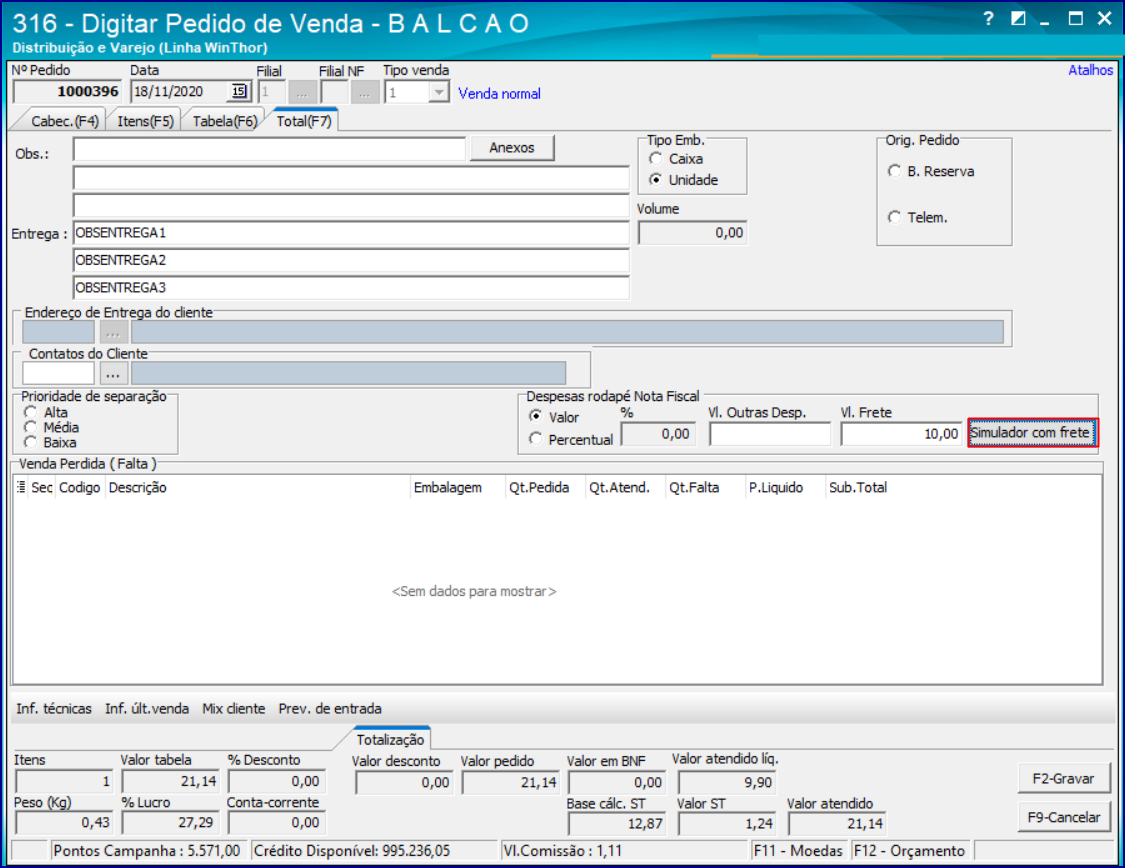Open the Filial lookup ellipsis button

point(303,93)
